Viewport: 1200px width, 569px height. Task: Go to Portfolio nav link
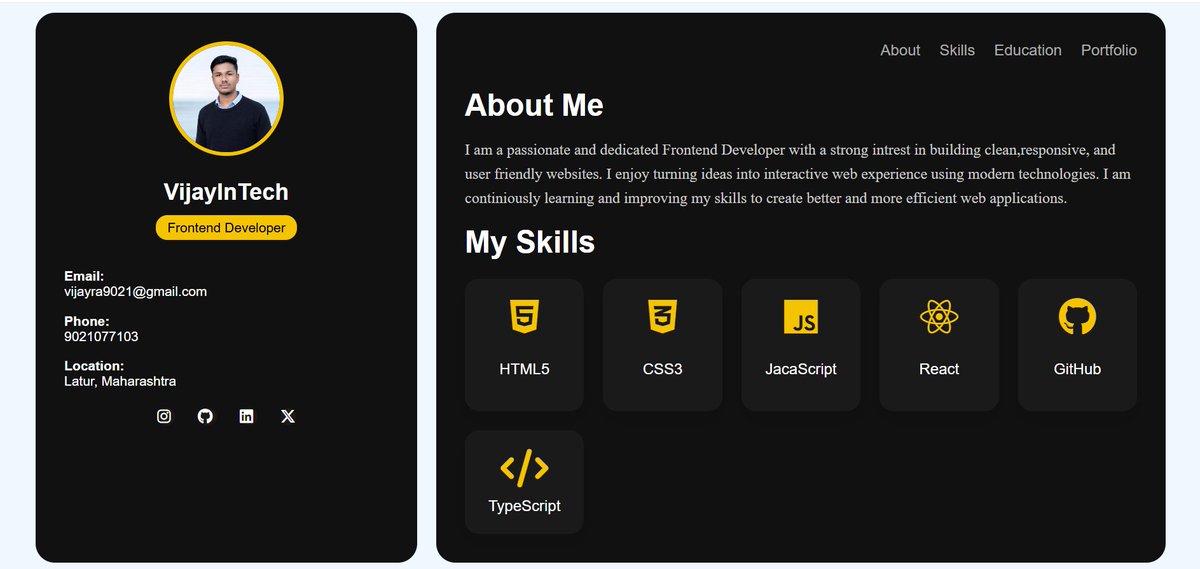(1109, 50)
